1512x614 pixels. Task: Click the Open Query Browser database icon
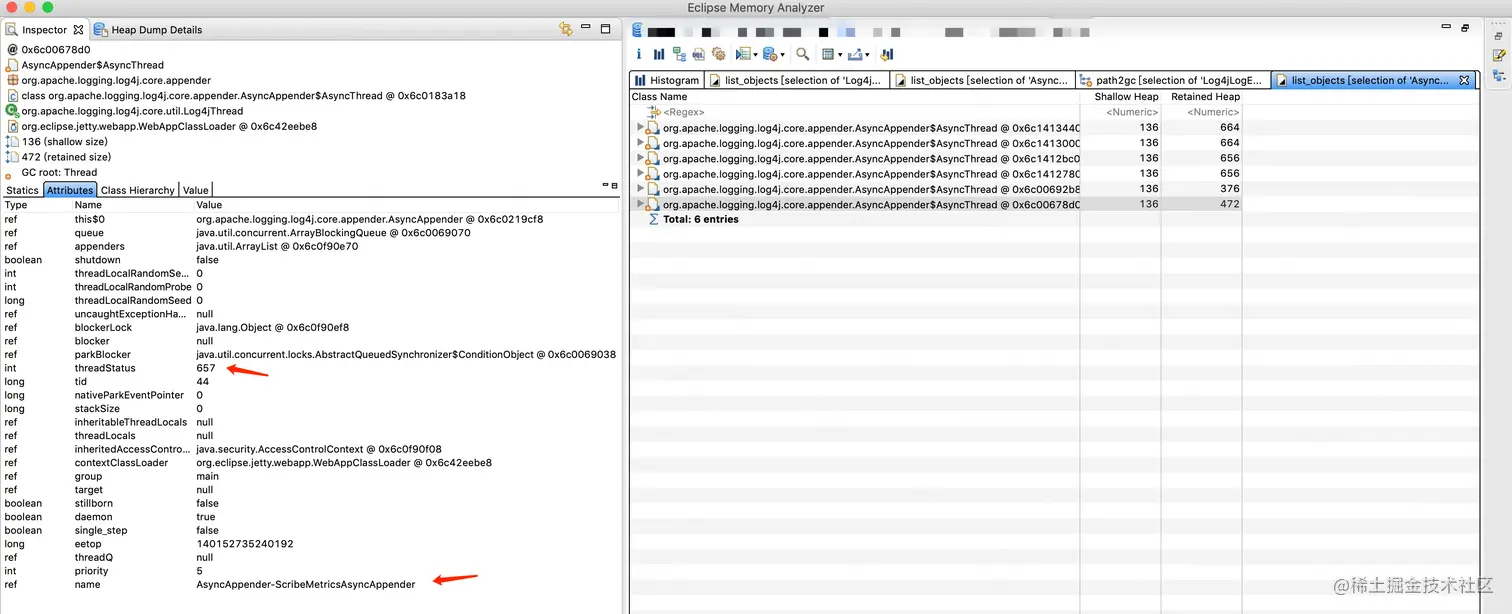pos(770,54)
